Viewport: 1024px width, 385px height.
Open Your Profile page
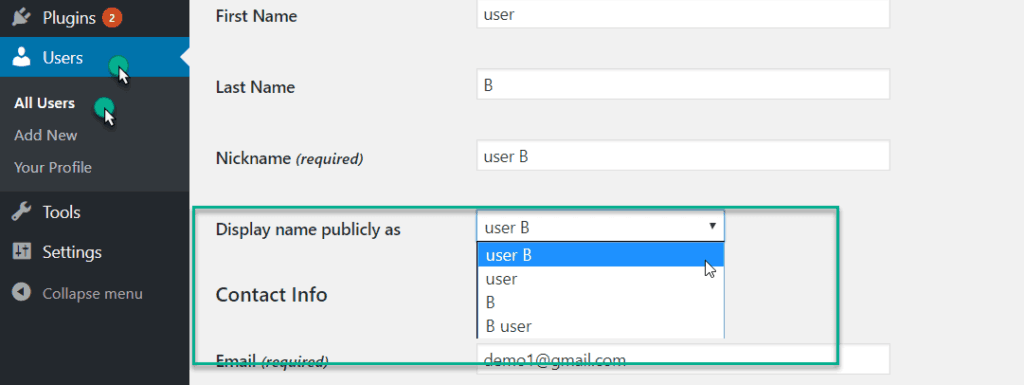53,168
